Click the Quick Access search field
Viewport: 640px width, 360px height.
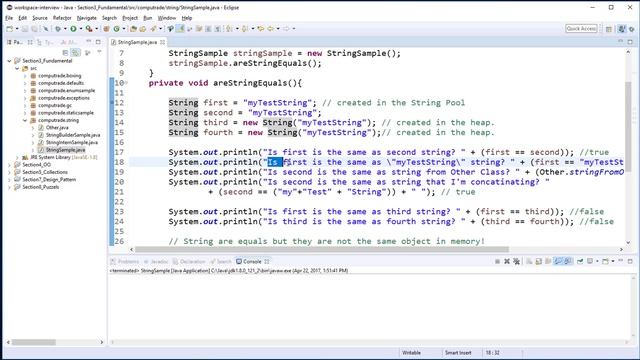coord(582,29)
